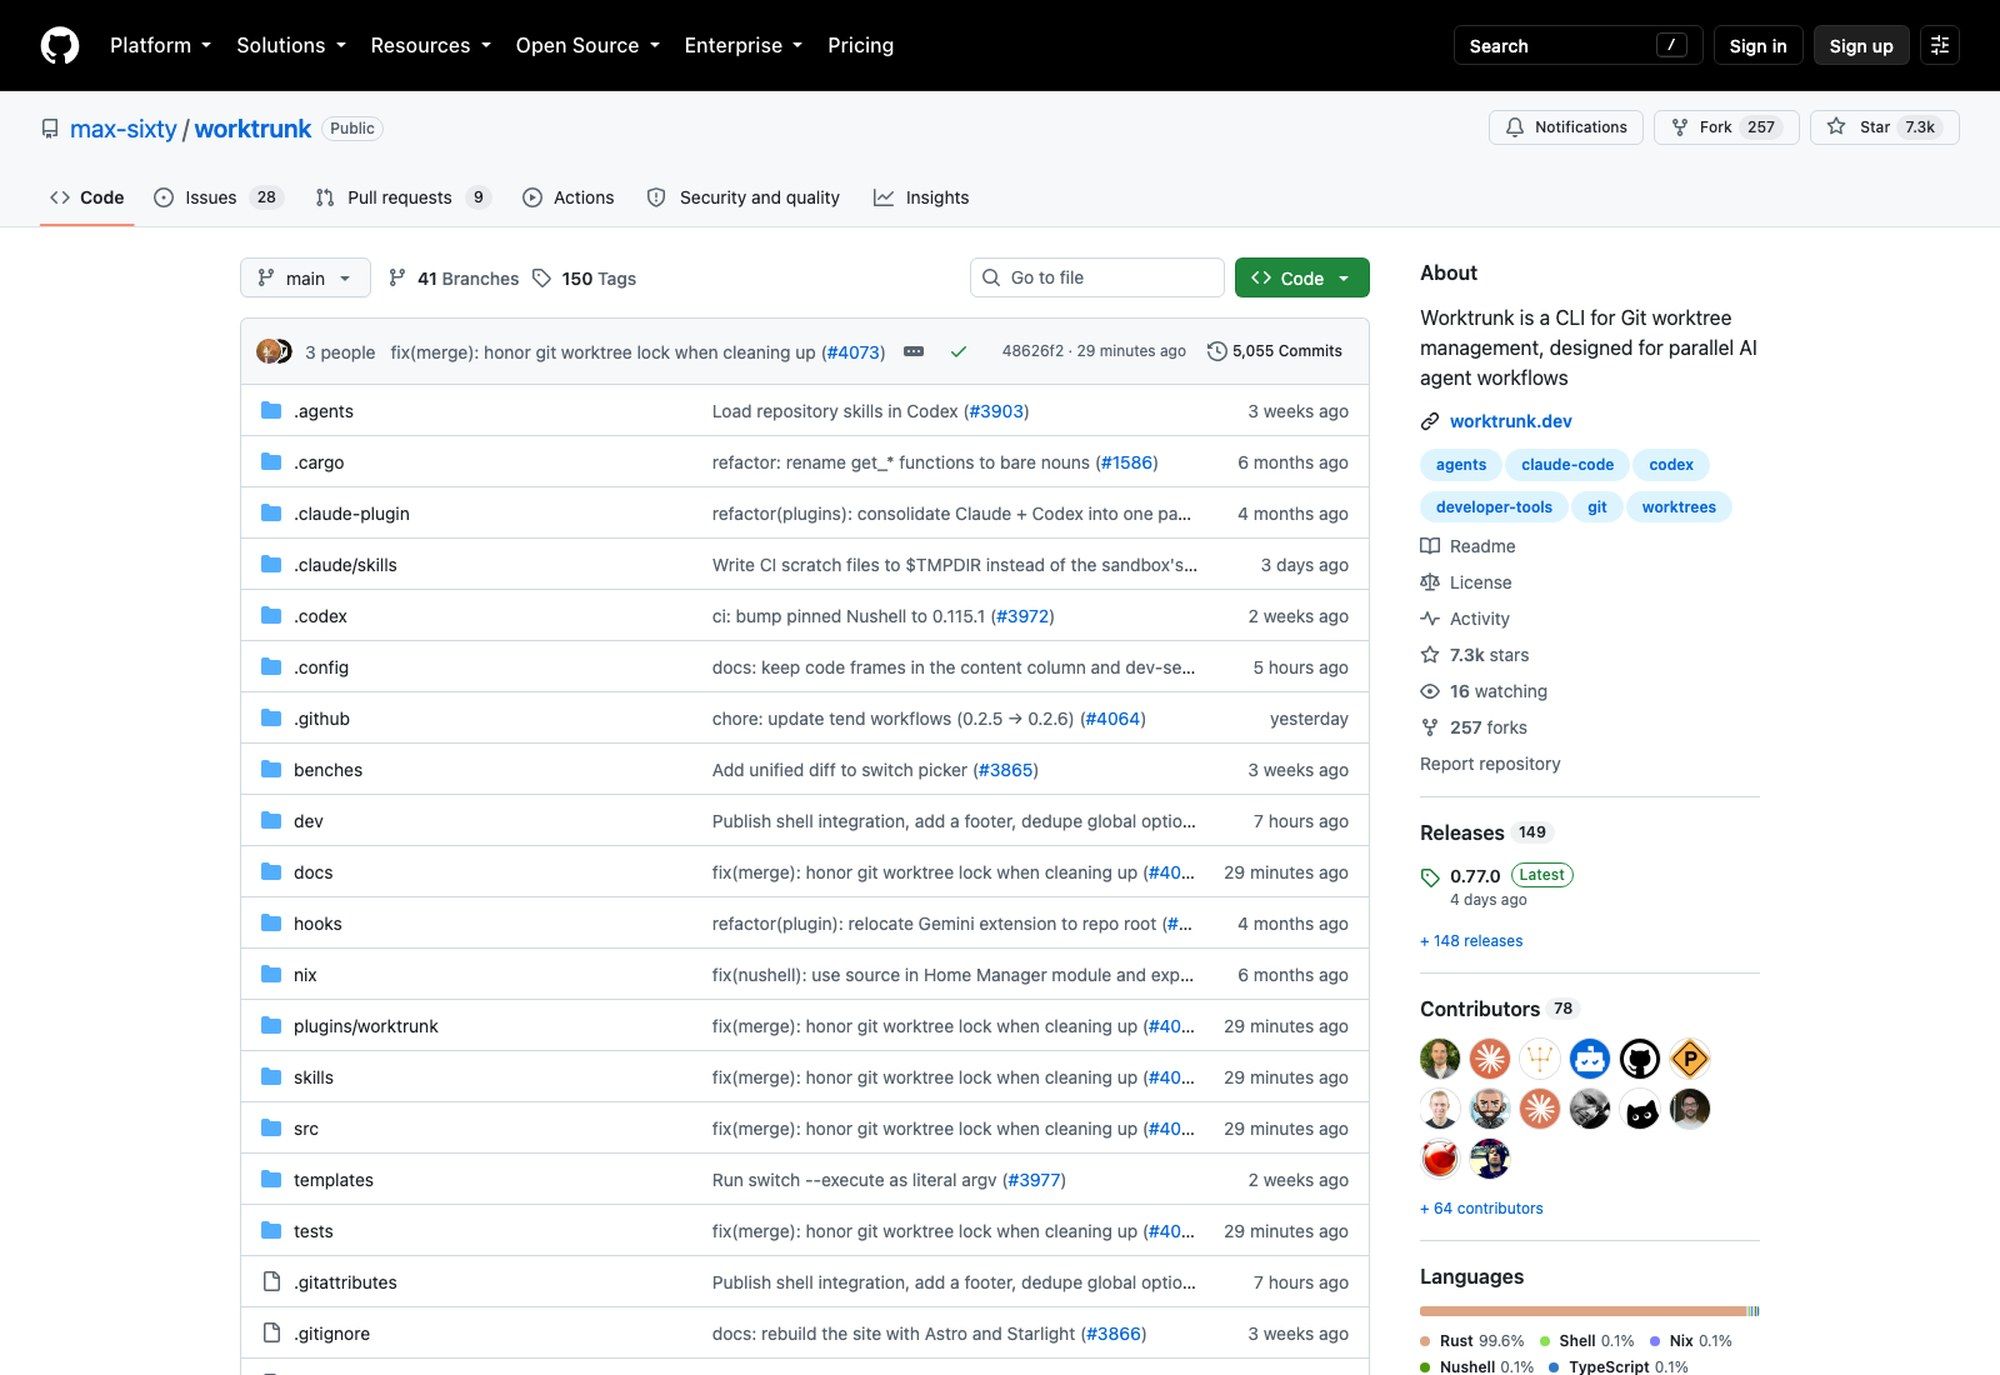Viewport: 2000px width, 1375px height.
Task: Open the templates folder
Action: pyautogui.click(x=333, y=1180)
